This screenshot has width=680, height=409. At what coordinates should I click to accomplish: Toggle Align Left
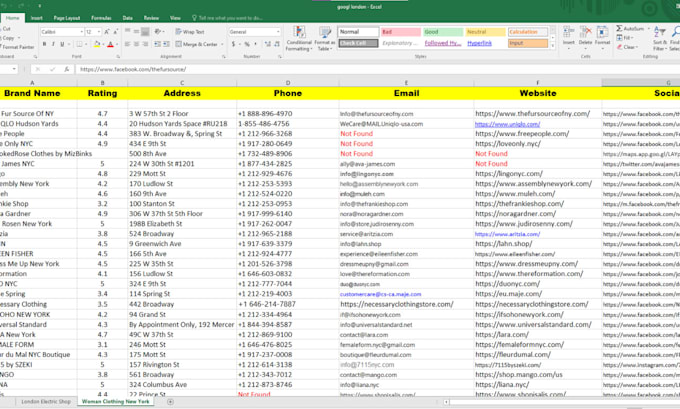[x=128, y=44]
